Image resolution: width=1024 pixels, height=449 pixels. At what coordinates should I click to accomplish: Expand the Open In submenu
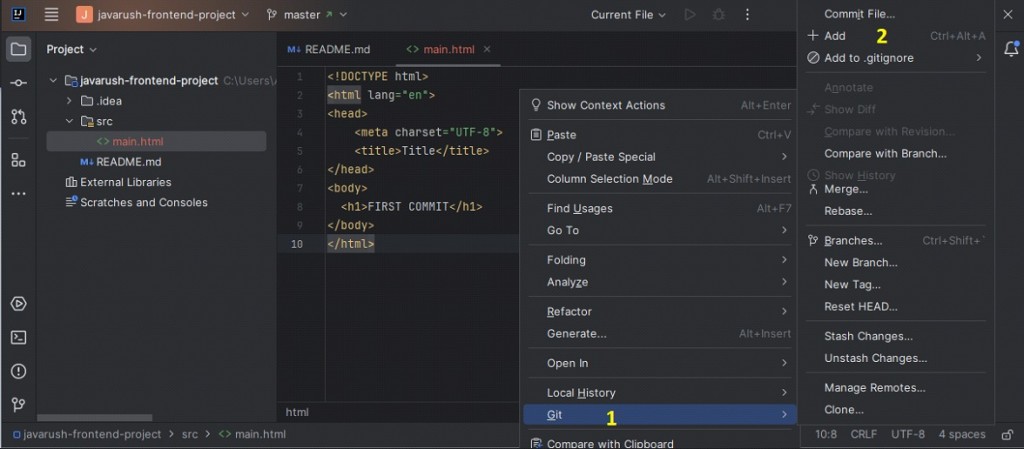(660, 363)
